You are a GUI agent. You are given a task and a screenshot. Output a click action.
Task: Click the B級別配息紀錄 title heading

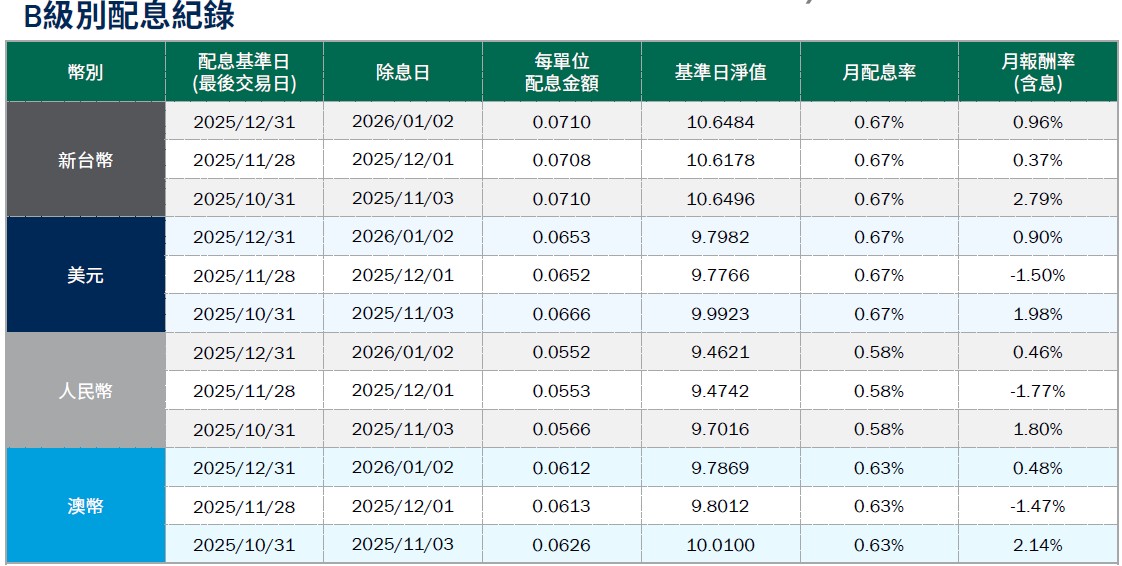point(128,16)
